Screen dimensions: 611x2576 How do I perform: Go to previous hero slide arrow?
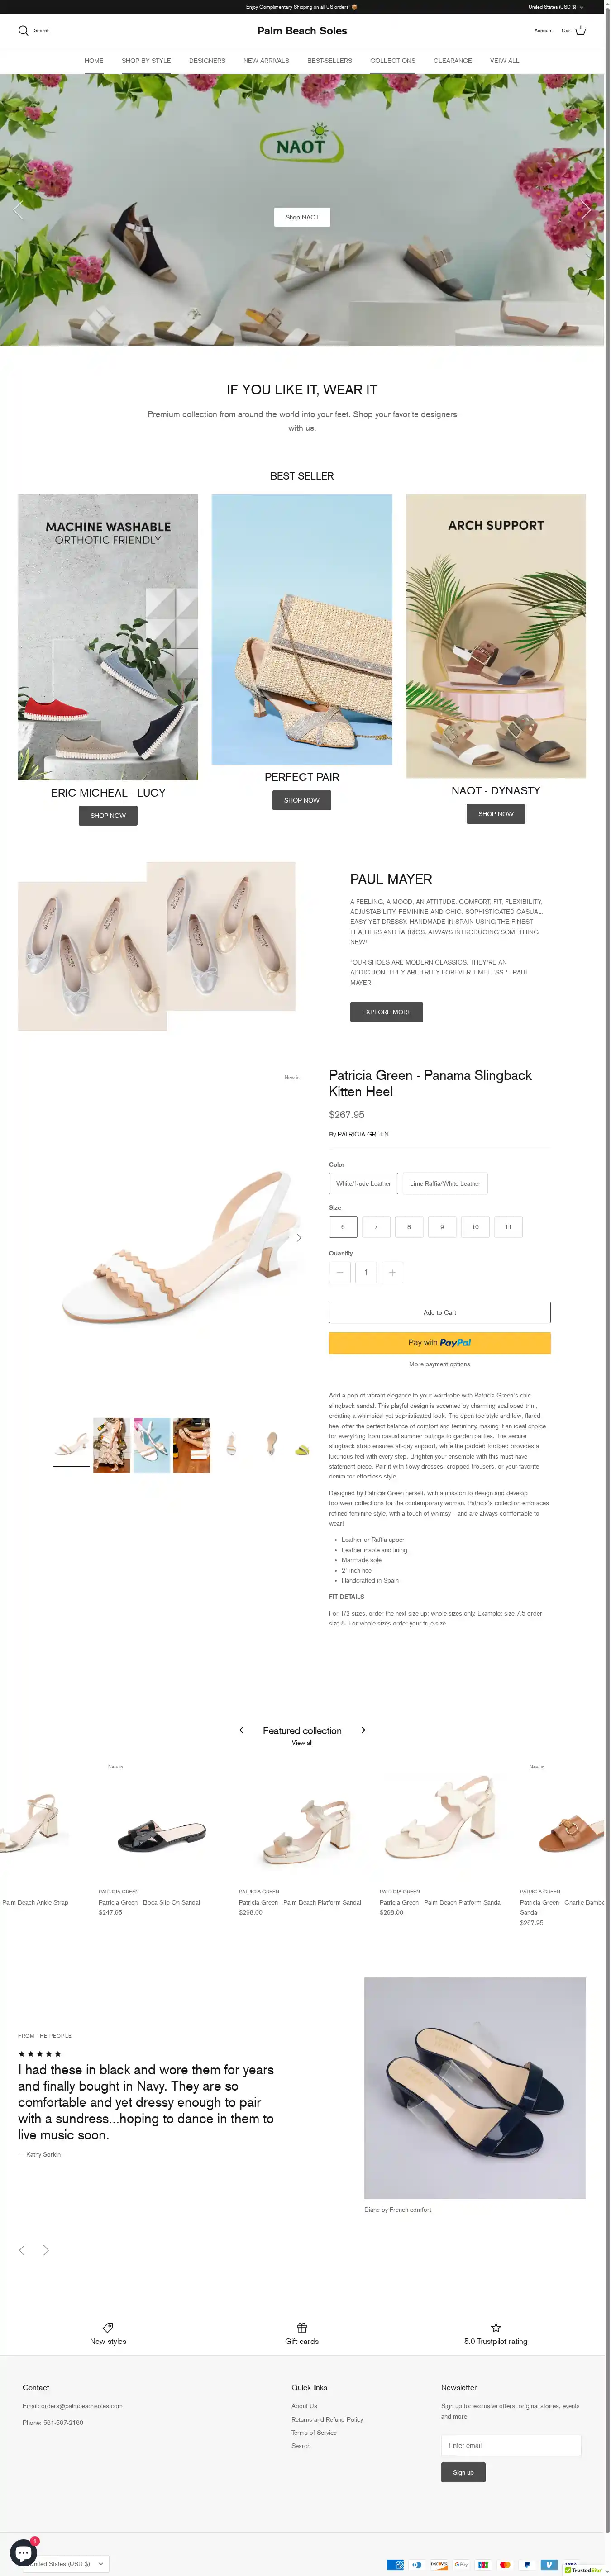point(18,210)
